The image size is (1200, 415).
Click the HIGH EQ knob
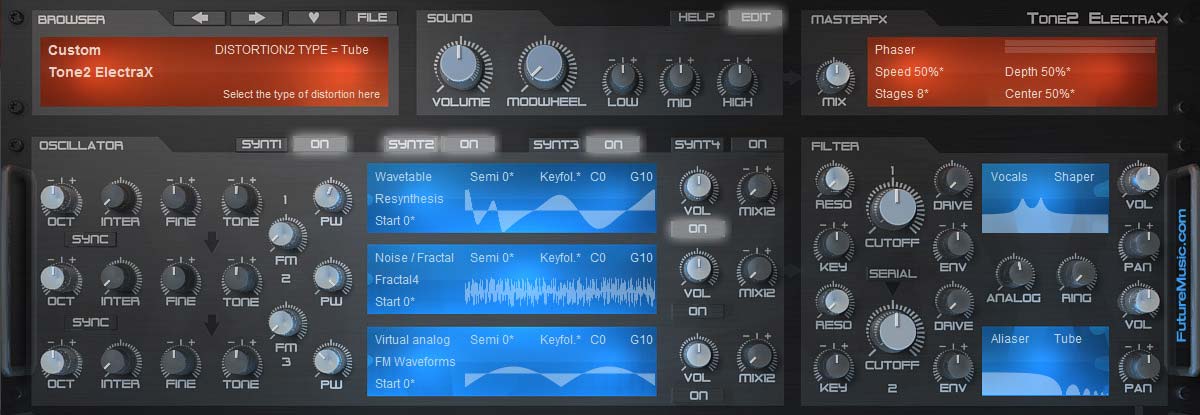[x=737, y=77]
